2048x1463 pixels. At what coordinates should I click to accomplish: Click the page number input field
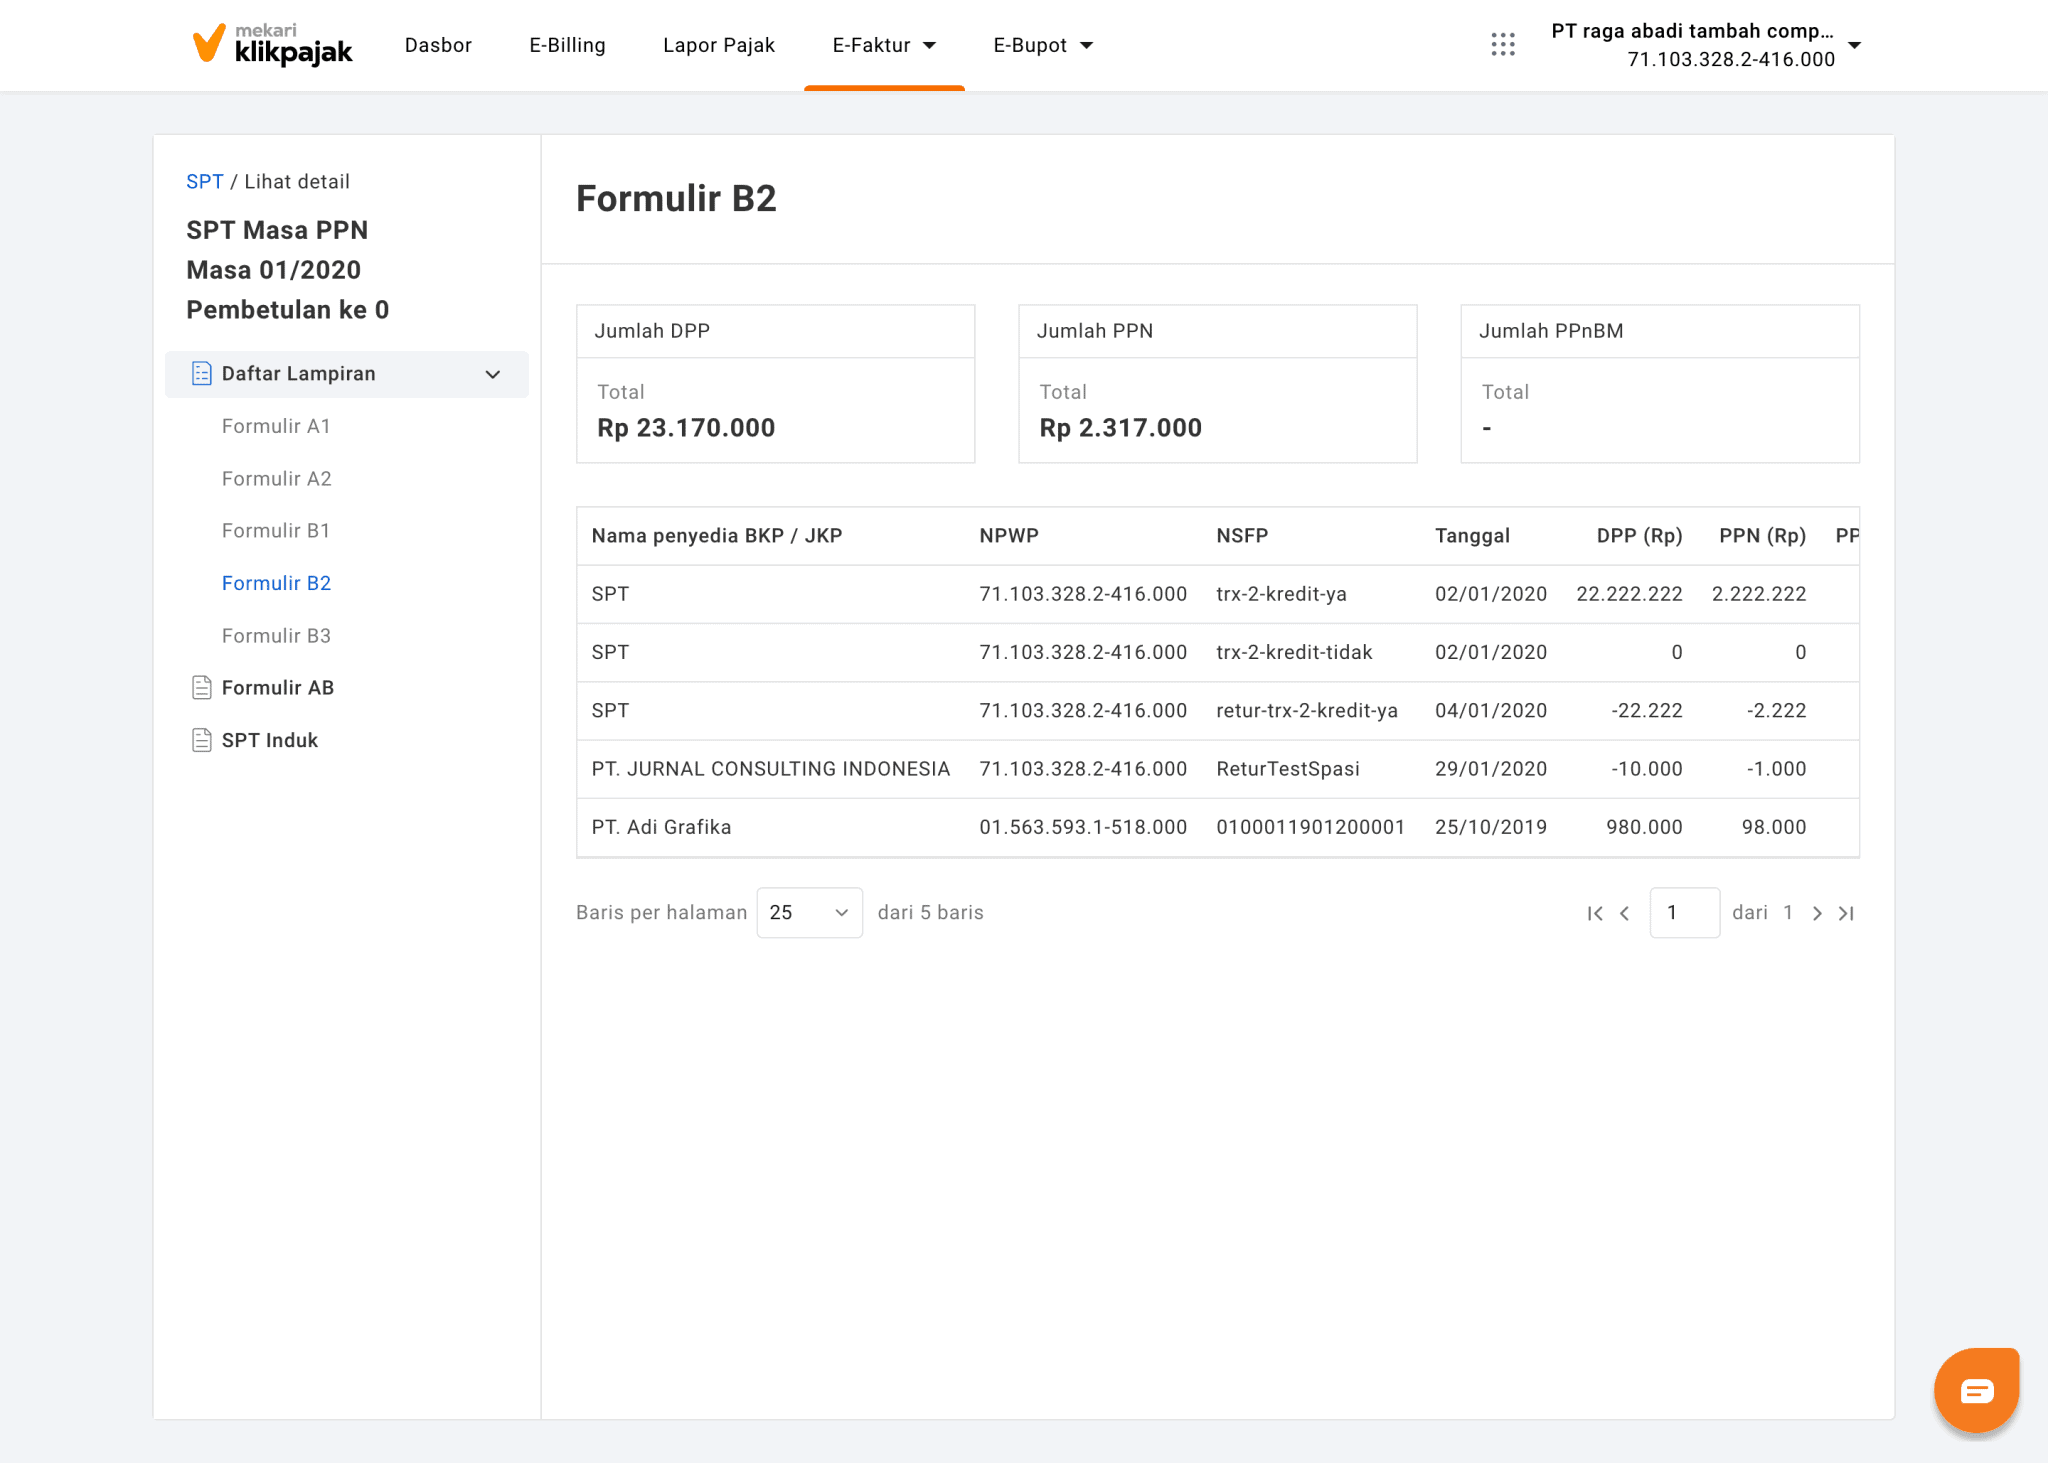click(1684, 913)
